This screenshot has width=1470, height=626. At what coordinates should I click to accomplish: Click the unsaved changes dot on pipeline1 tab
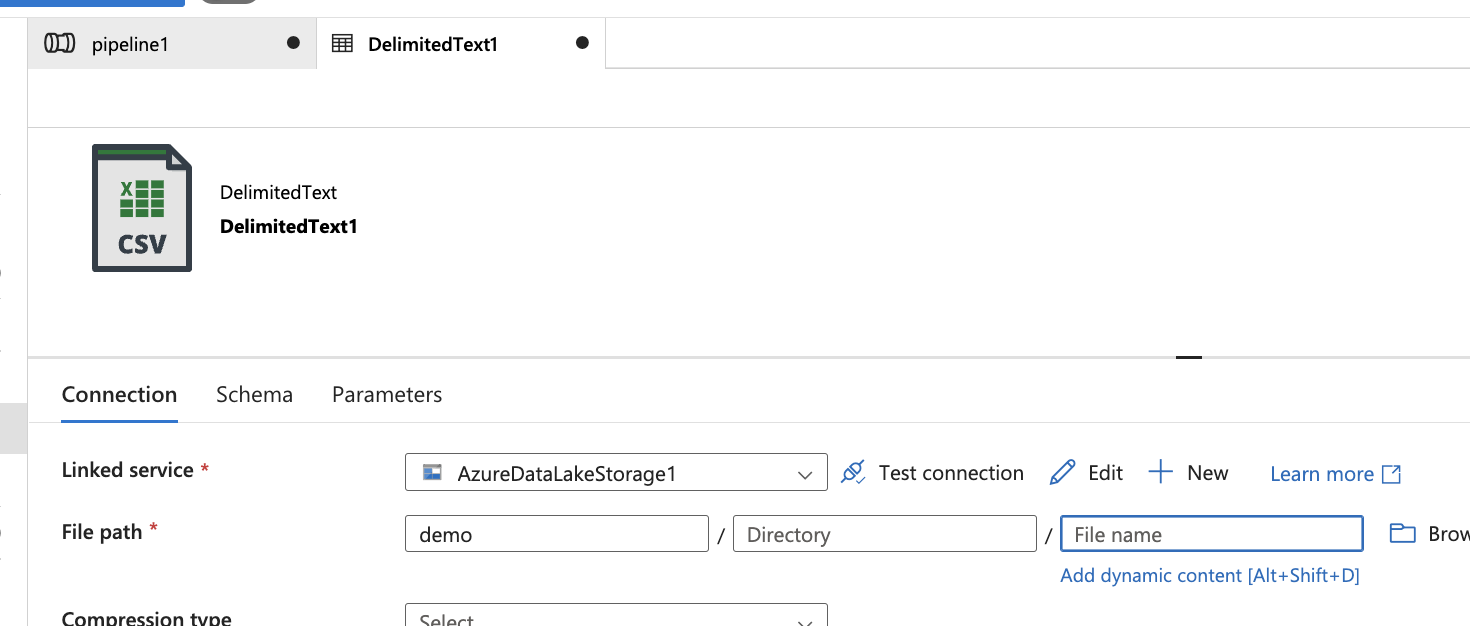[x=291, y=43]
